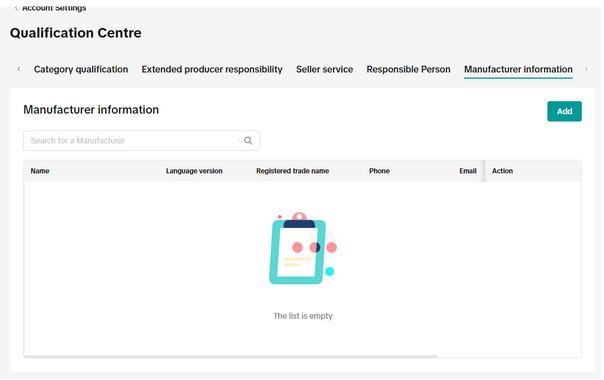This screenshot has height=380, width=604.
Task: Click the Manufacturer information section heading
Action: (91, 110)
